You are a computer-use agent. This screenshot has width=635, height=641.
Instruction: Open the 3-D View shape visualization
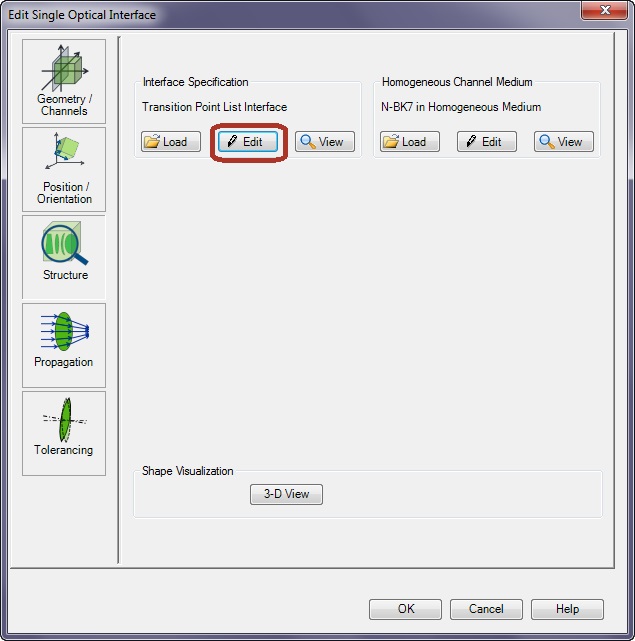click(286, 494)
